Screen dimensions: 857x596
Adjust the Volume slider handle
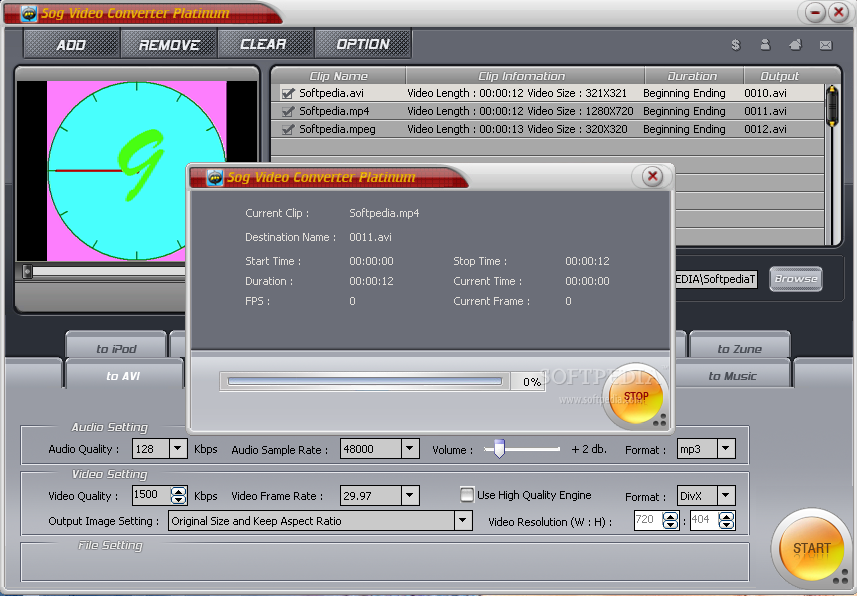click(499, 448)
